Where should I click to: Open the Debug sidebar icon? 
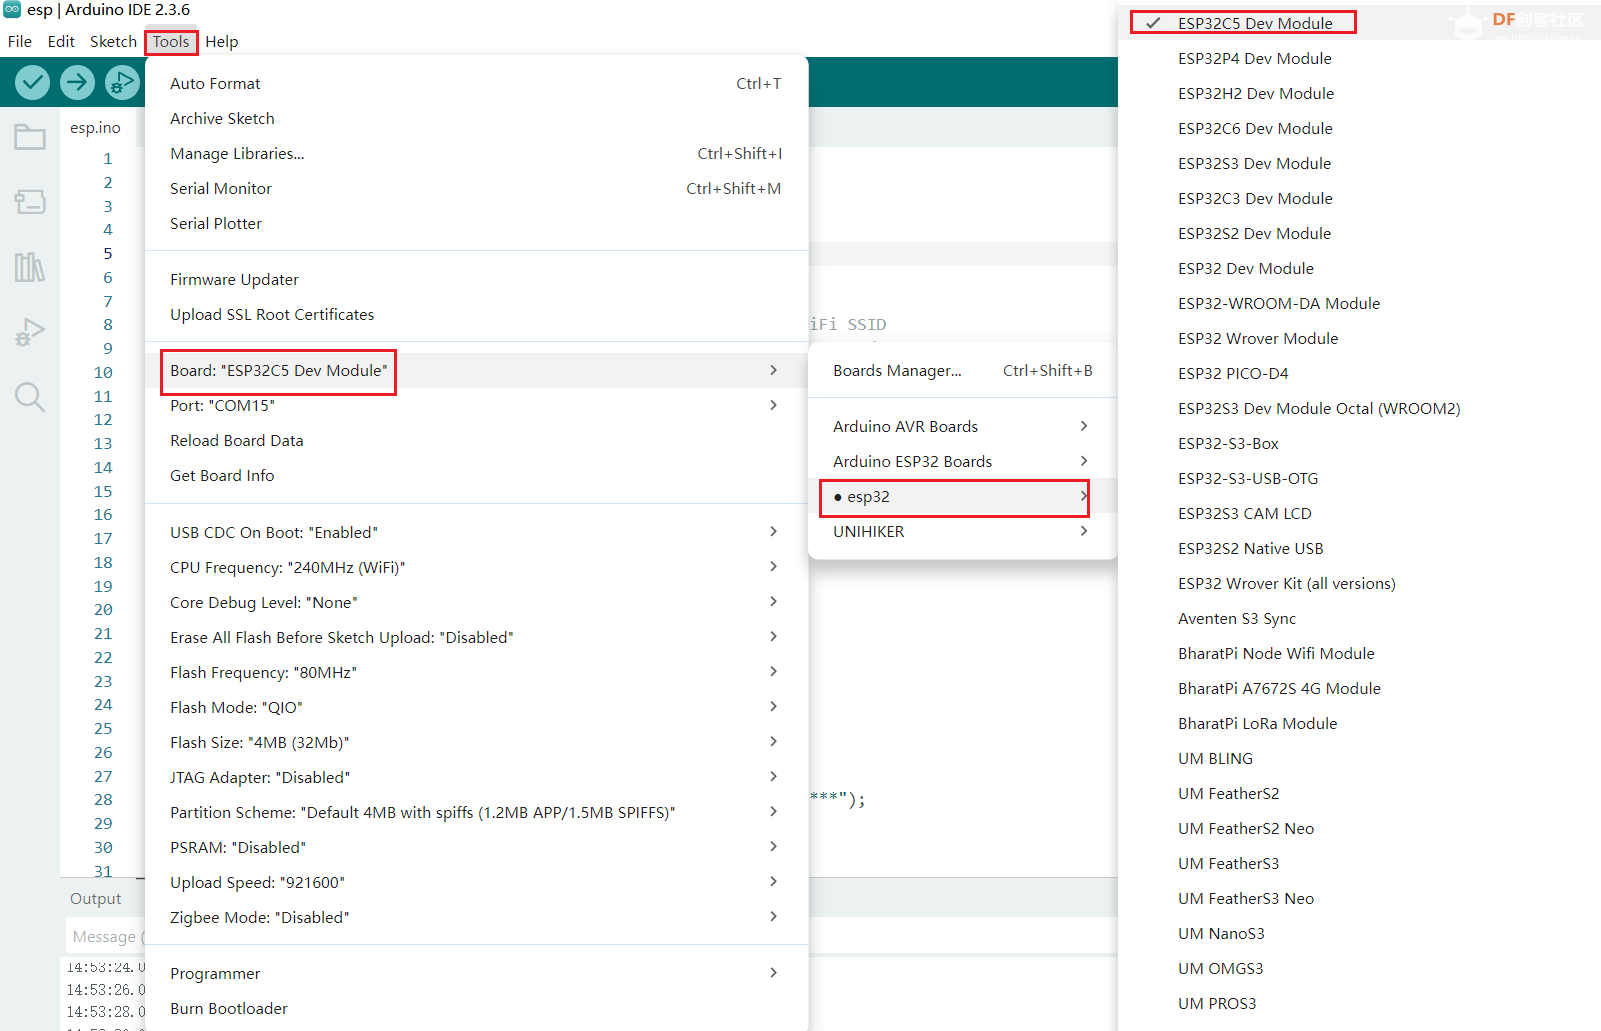30,332
